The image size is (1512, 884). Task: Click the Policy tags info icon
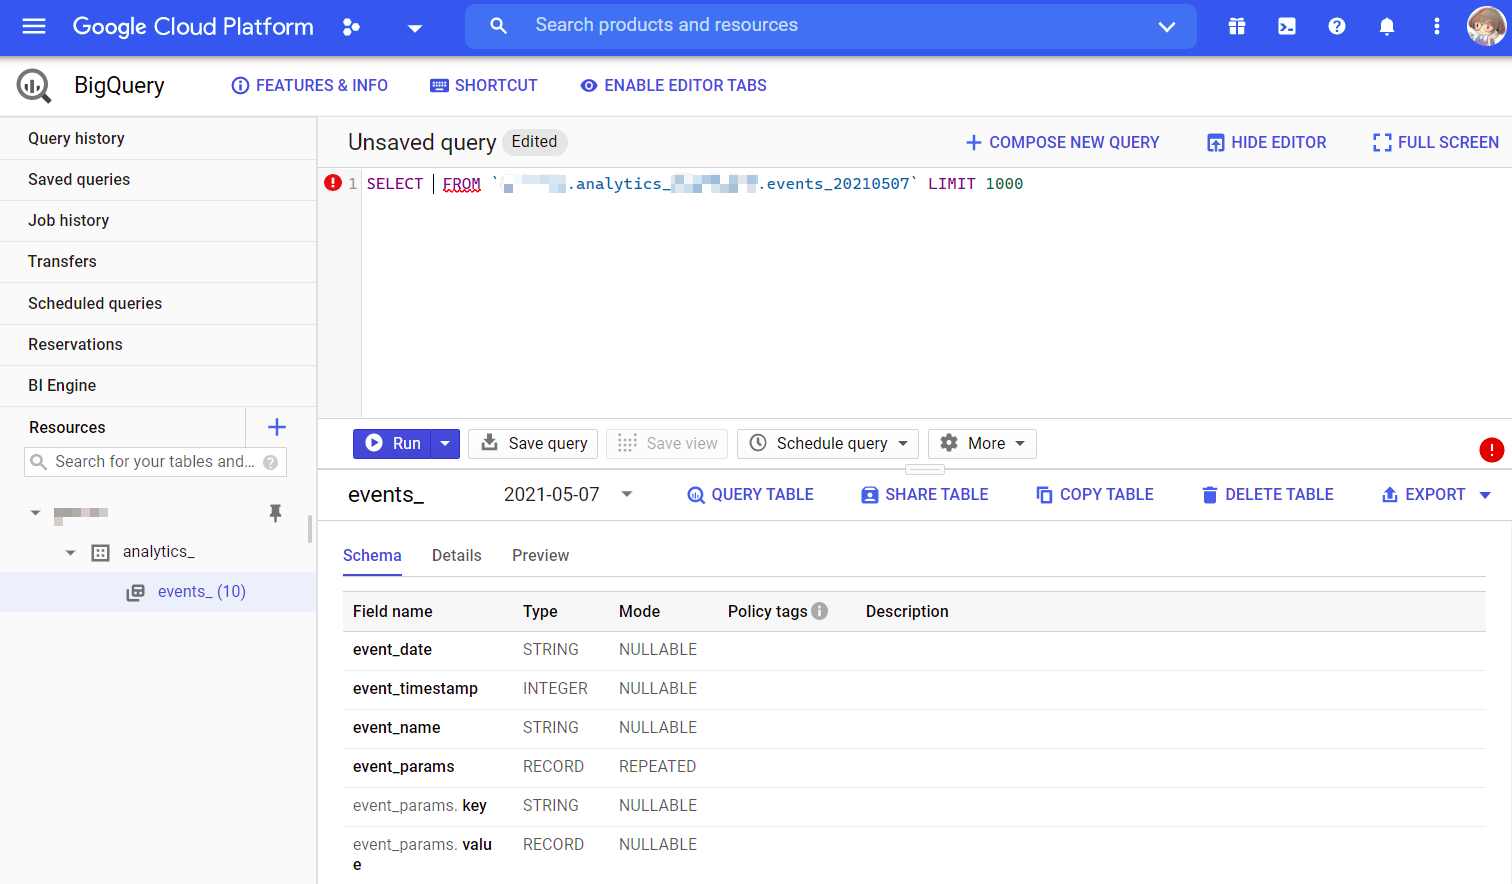pyautogui.click(x=820, y=611)
